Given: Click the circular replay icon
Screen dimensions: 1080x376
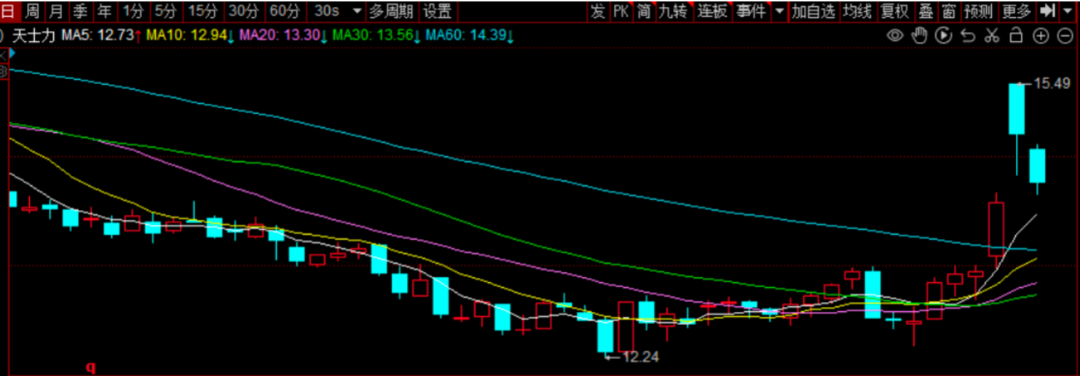Looking at the screenshot, I should tap(944, 36).
